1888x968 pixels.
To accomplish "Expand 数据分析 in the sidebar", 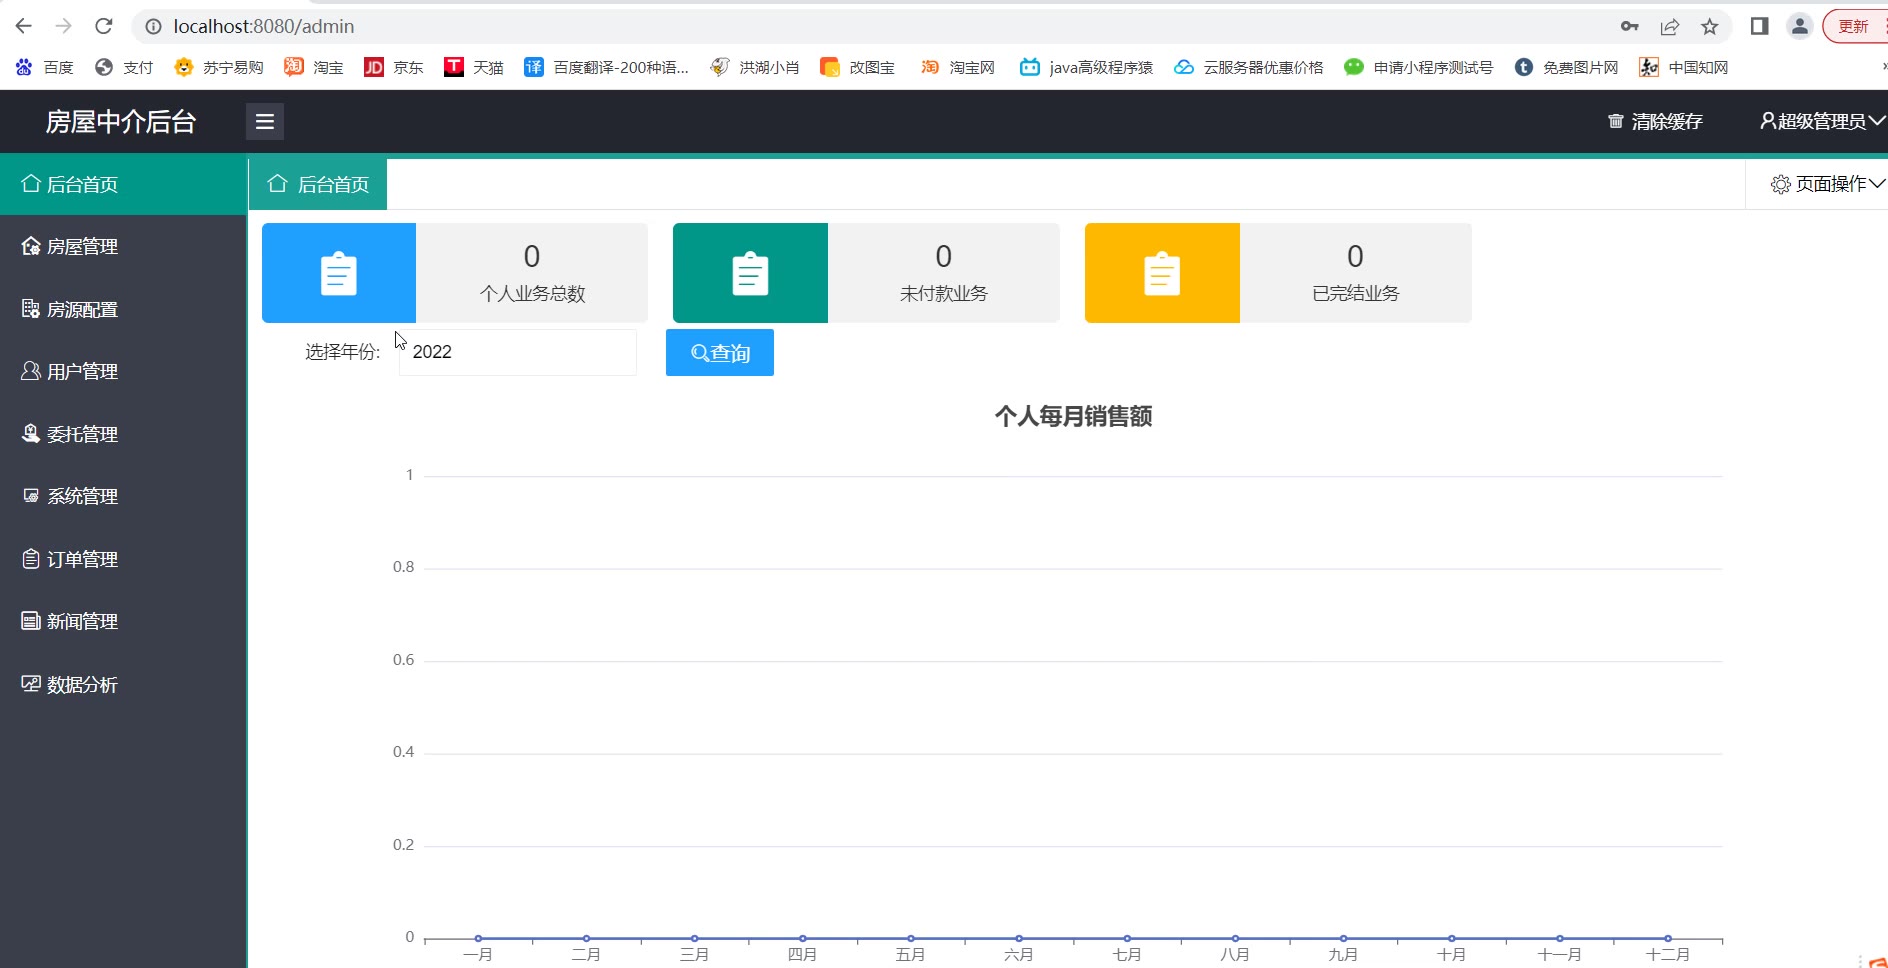I will 123,684.
